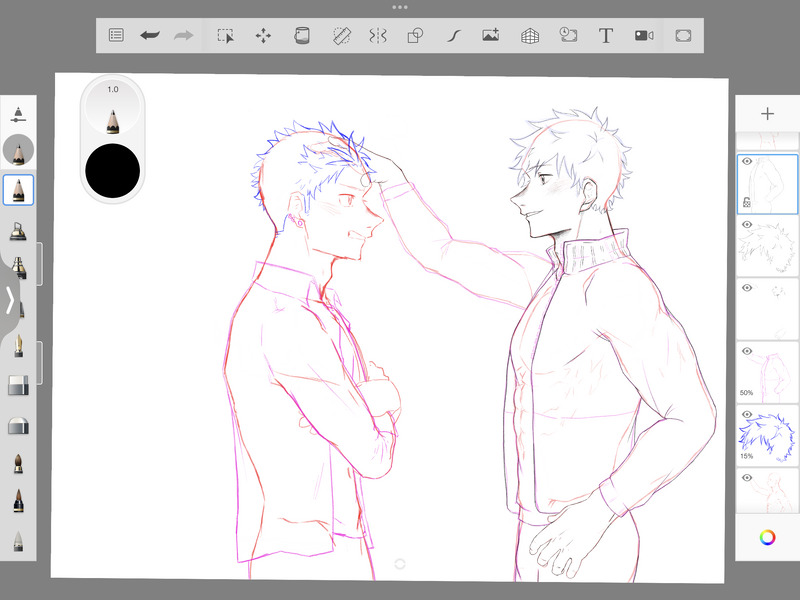Choose the round paintbrush
Viewport: 800px width, 600px height.
18,463
